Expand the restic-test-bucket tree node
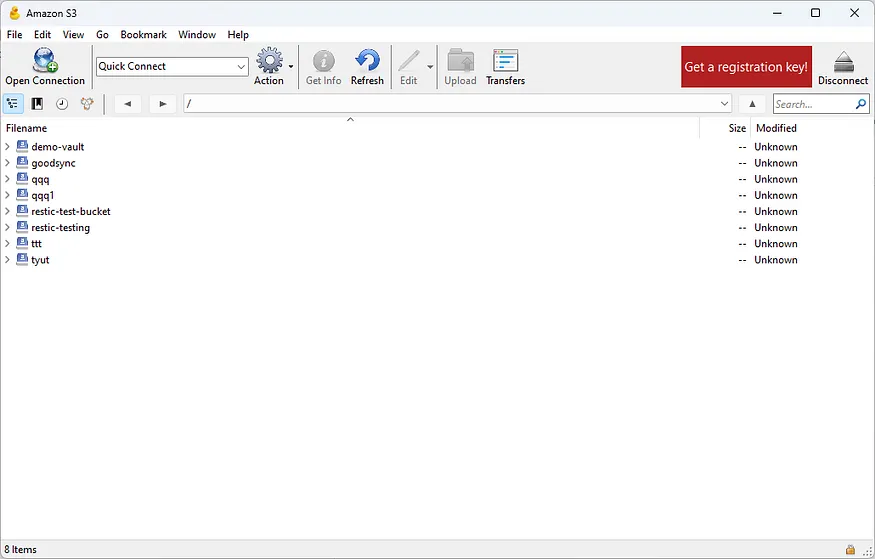The width and height of the screenshot is (875, 559). pos(8,212)
